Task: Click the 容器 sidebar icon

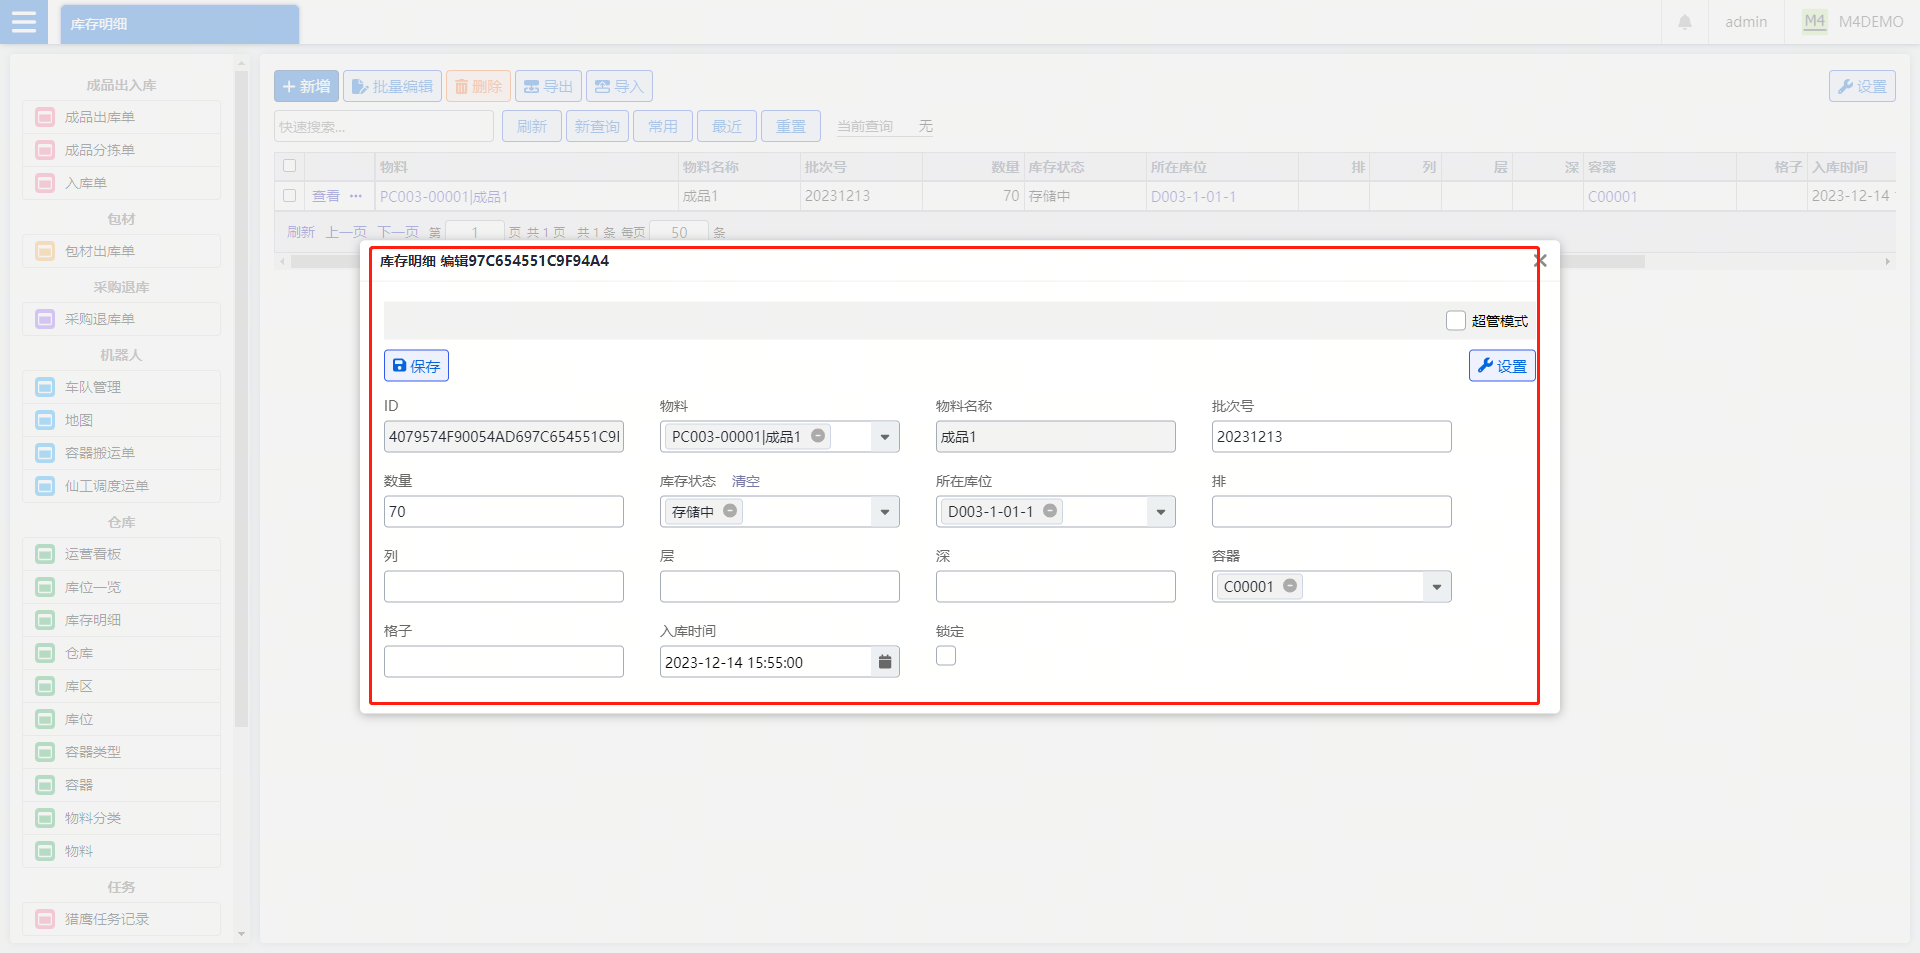Action: tap(45, 785)
